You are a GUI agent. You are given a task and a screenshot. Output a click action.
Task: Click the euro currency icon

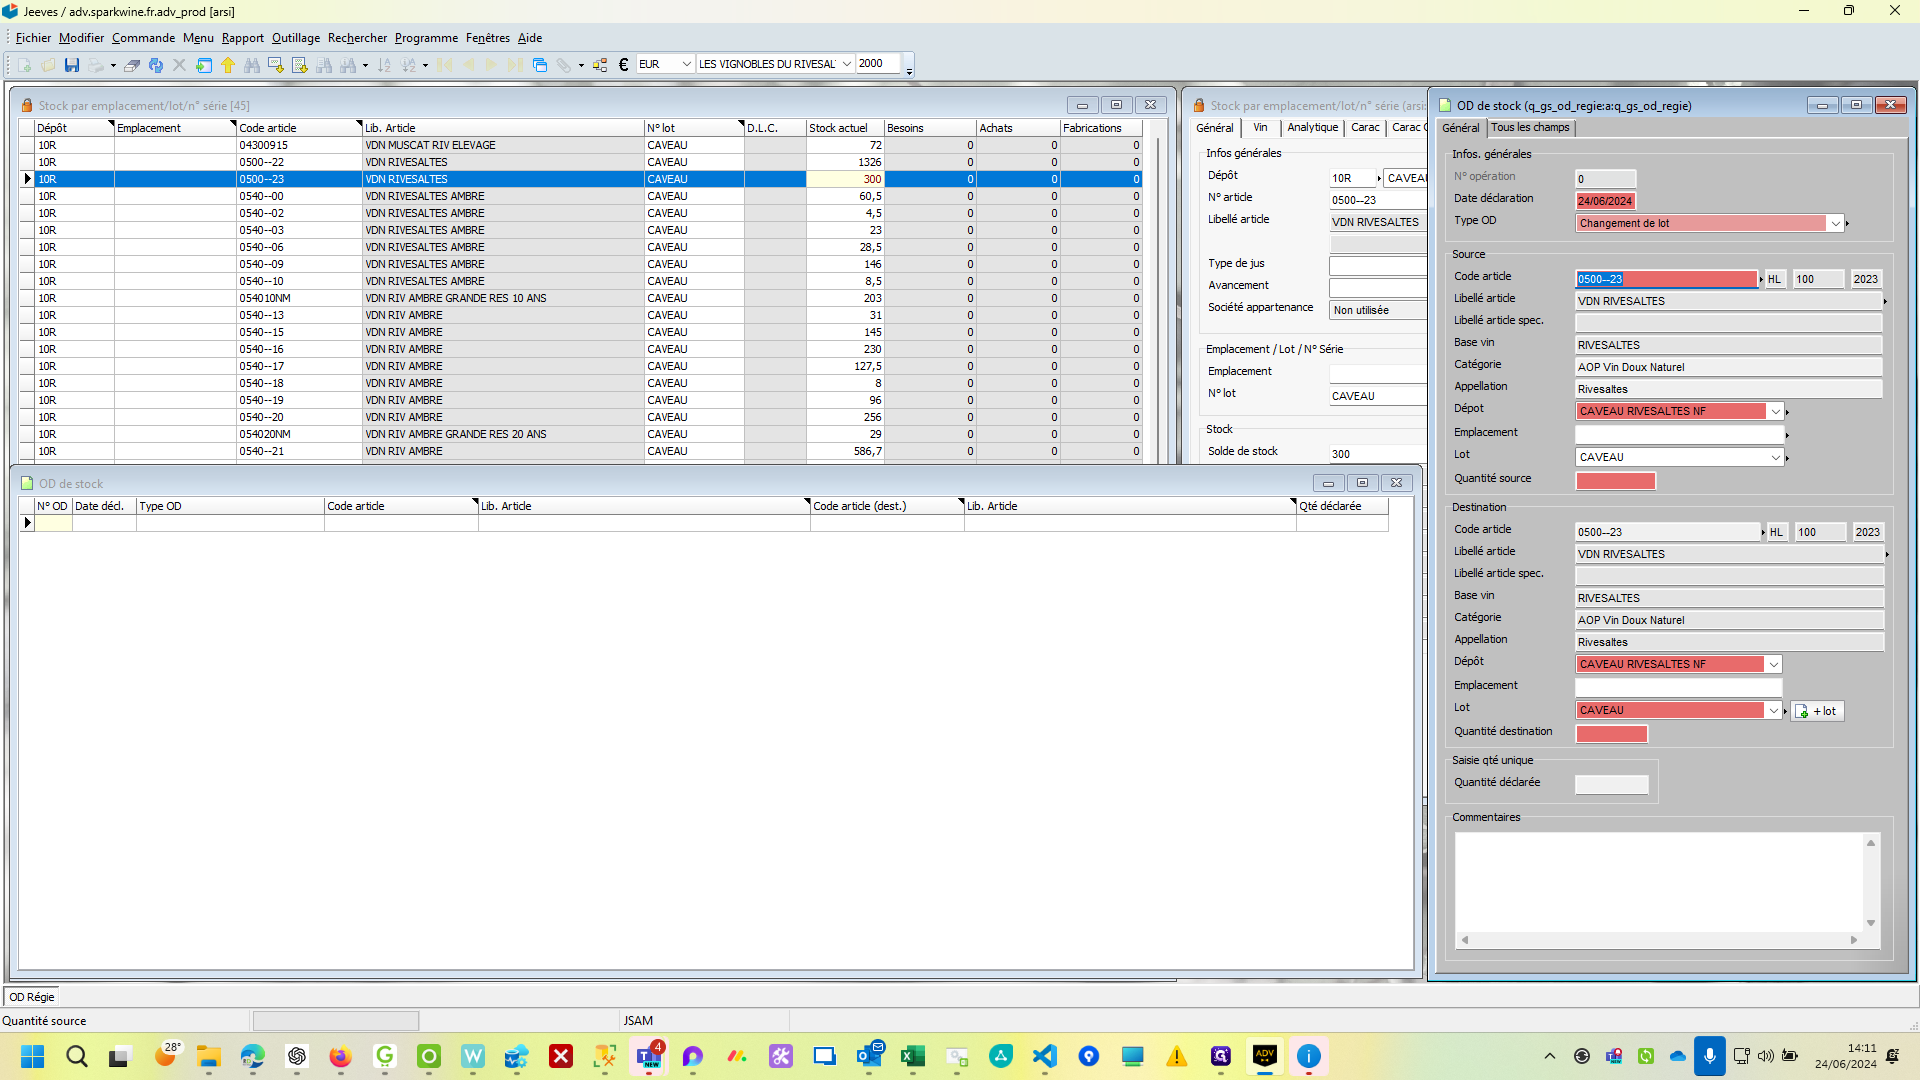pyautogui.click(x=623, y=65)
